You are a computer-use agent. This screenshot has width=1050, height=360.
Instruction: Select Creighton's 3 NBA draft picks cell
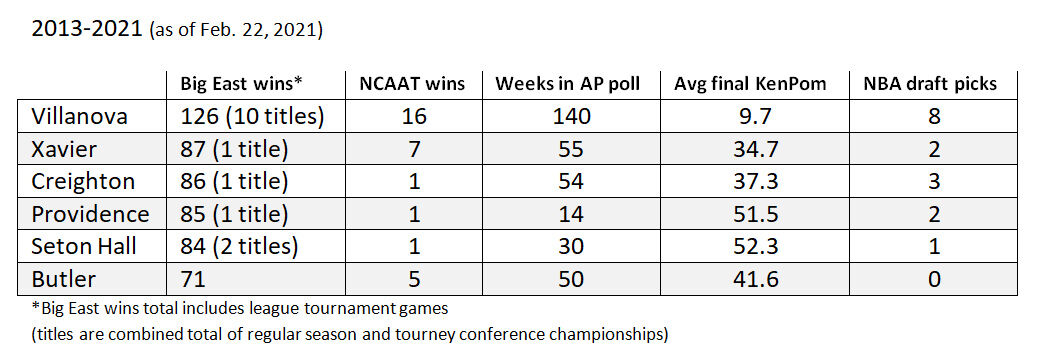click(x=933, y=181)
